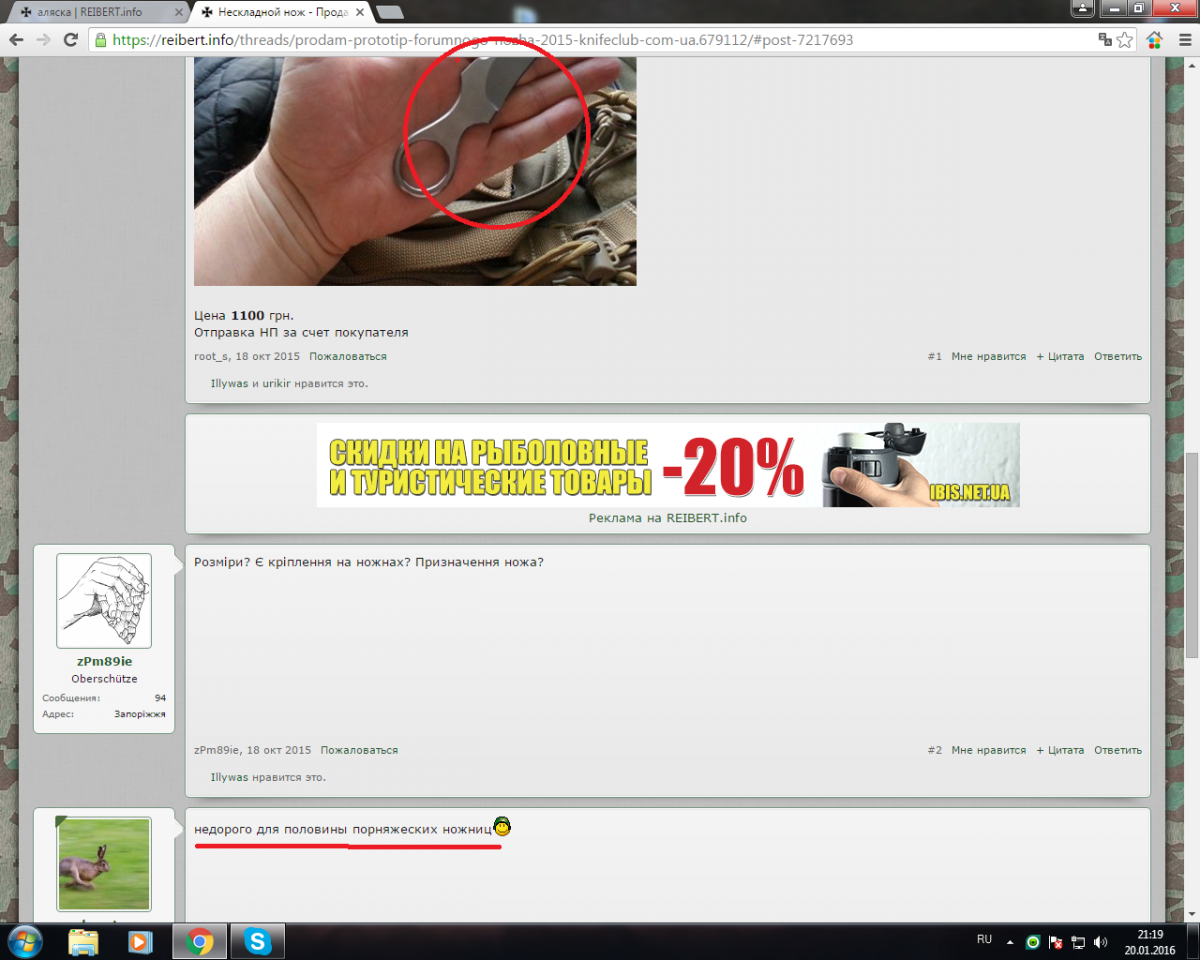Open the 18 окт 2015 date of post #1
Screen dimensions: 1200x960
[268, 357]
